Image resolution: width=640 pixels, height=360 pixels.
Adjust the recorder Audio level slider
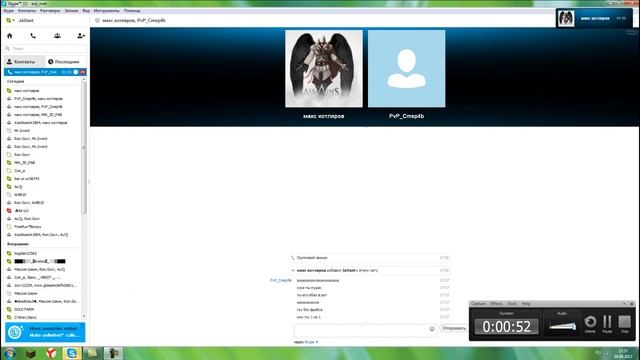pyautogui.click(x=562, y=326)
